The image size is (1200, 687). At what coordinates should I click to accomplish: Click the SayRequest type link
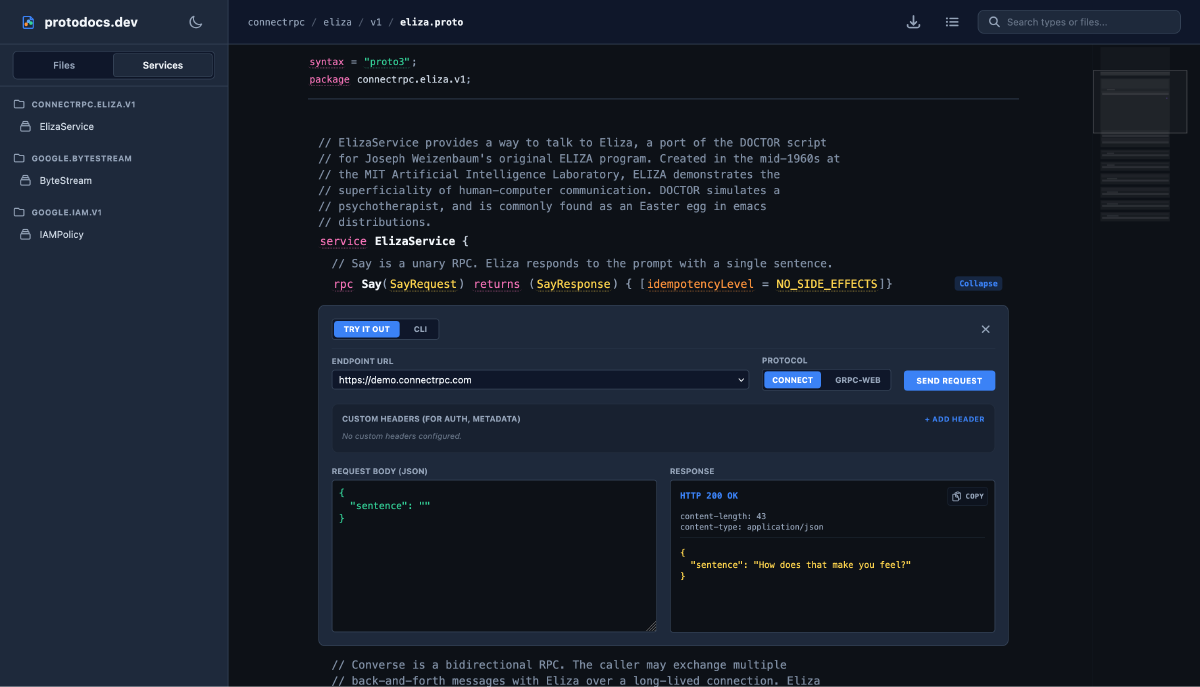(424, 284)
